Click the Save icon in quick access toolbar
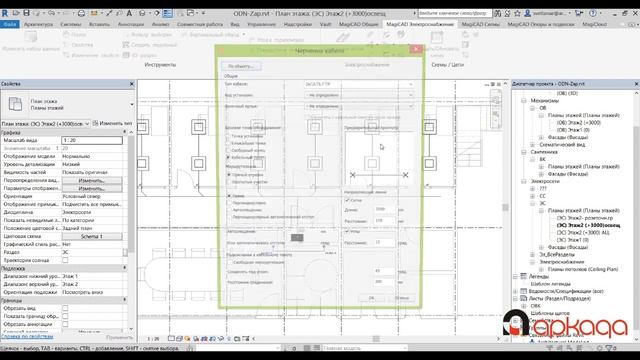The image size is (640, 360). (27, 13)
